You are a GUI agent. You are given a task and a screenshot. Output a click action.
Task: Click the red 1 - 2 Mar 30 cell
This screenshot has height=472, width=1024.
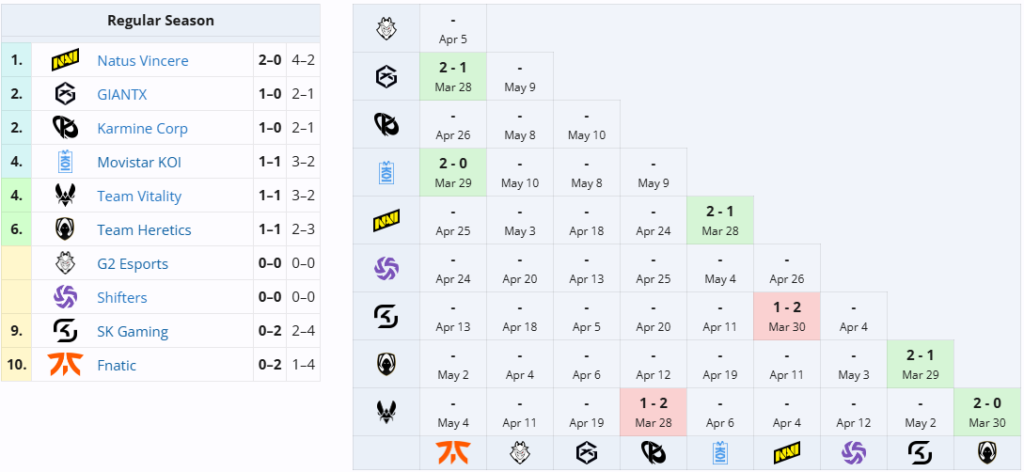click(786, 316)
